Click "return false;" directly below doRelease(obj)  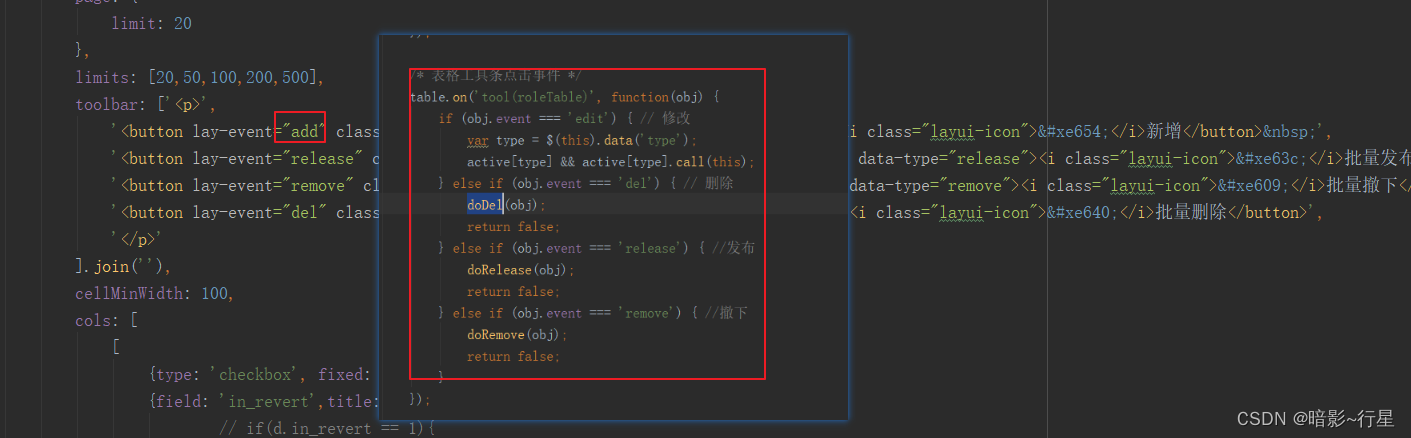pos(513,291)
